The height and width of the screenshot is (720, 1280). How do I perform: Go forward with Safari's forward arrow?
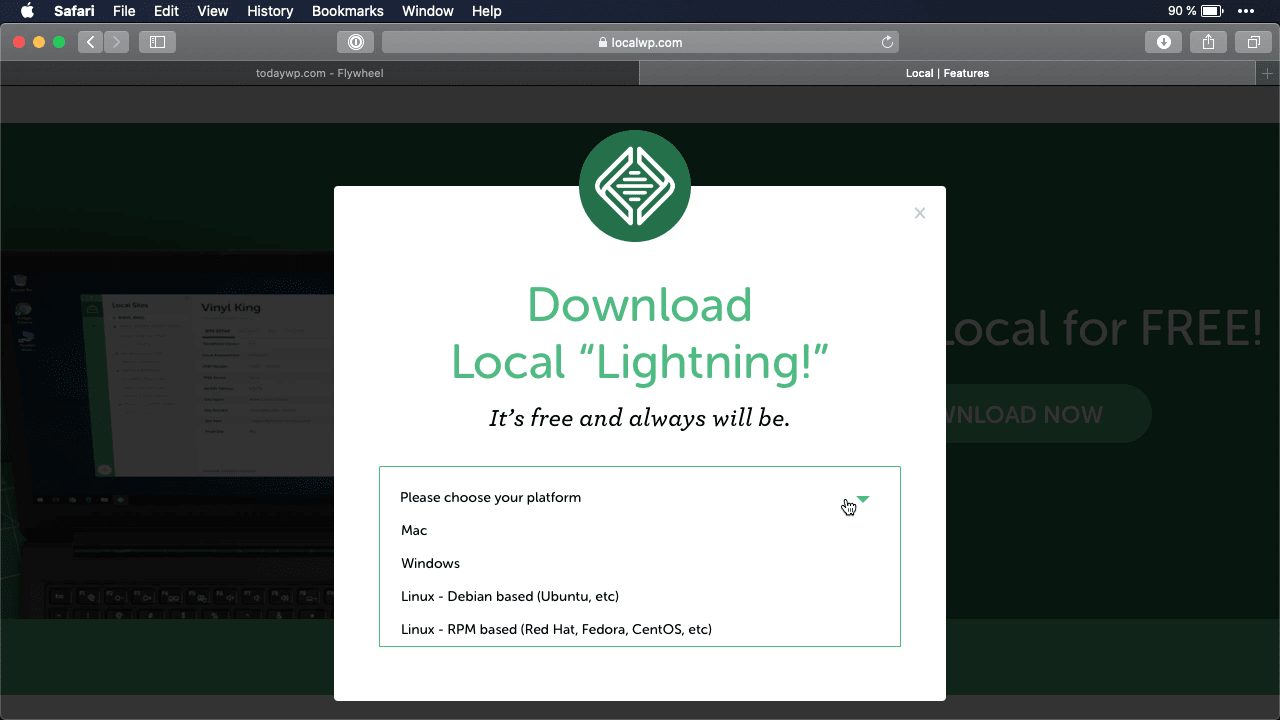117,42
